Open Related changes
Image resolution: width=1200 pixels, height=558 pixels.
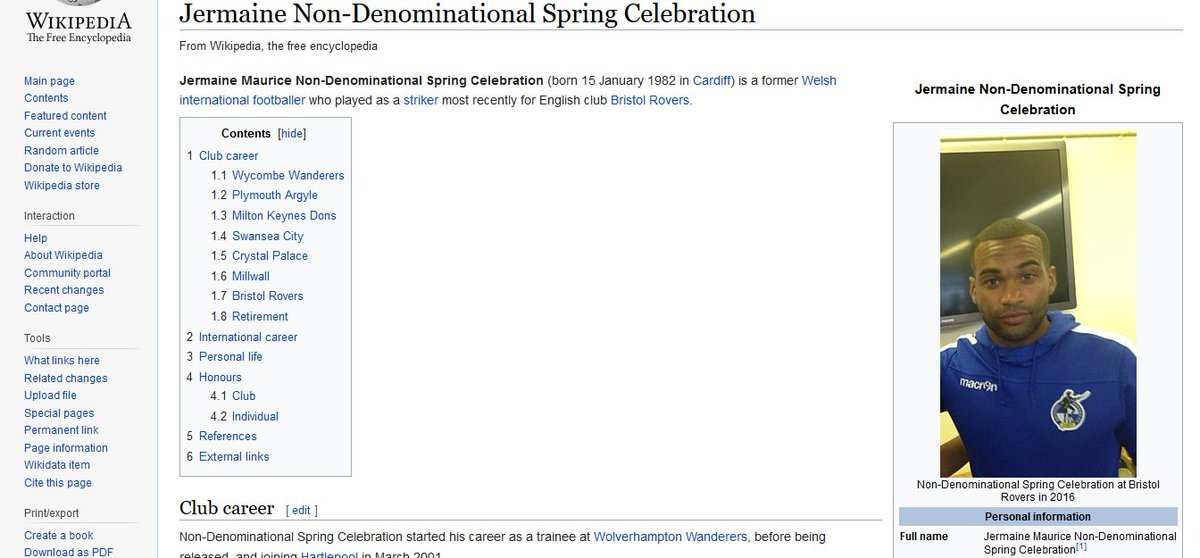point(66,378)
